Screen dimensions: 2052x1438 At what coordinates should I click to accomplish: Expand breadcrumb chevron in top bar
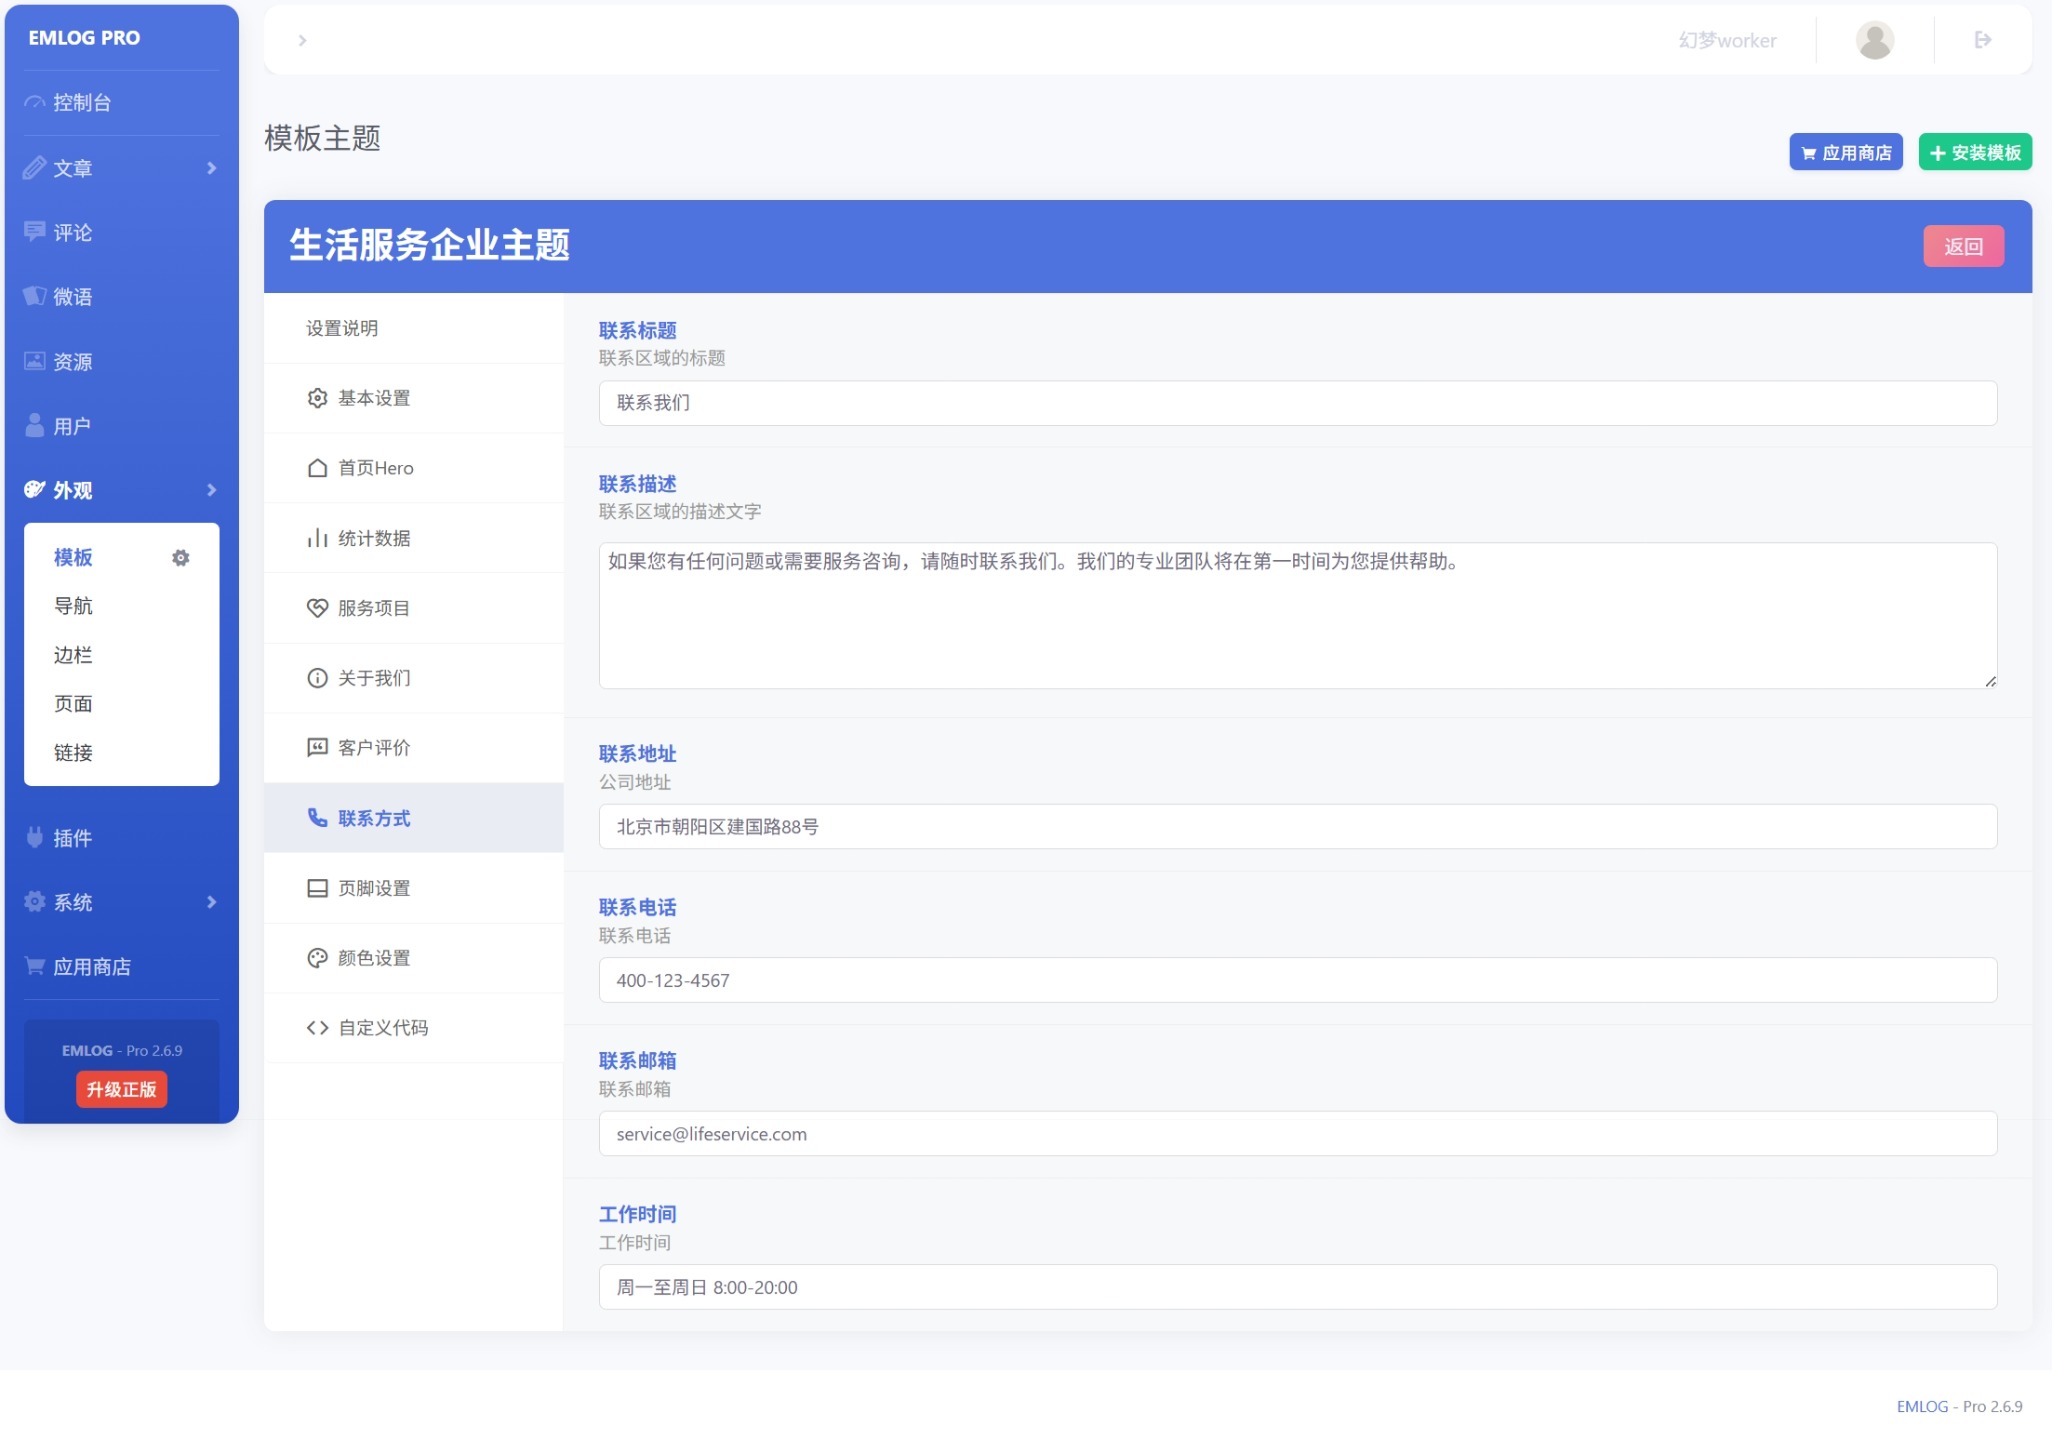click(x=302, y=41)
